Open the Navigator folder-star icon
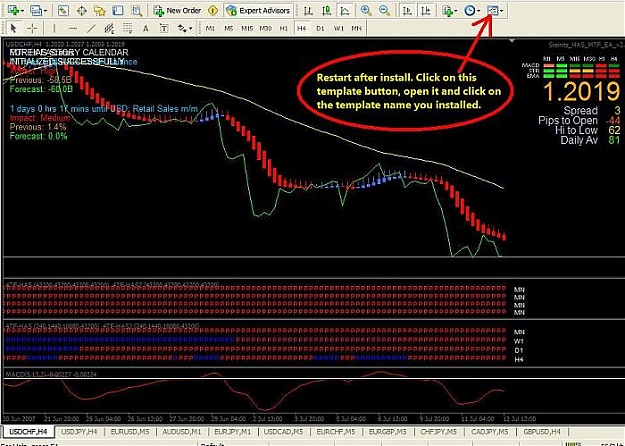Image resolution: width=625 pixels, height=446 pixels. 100,11
